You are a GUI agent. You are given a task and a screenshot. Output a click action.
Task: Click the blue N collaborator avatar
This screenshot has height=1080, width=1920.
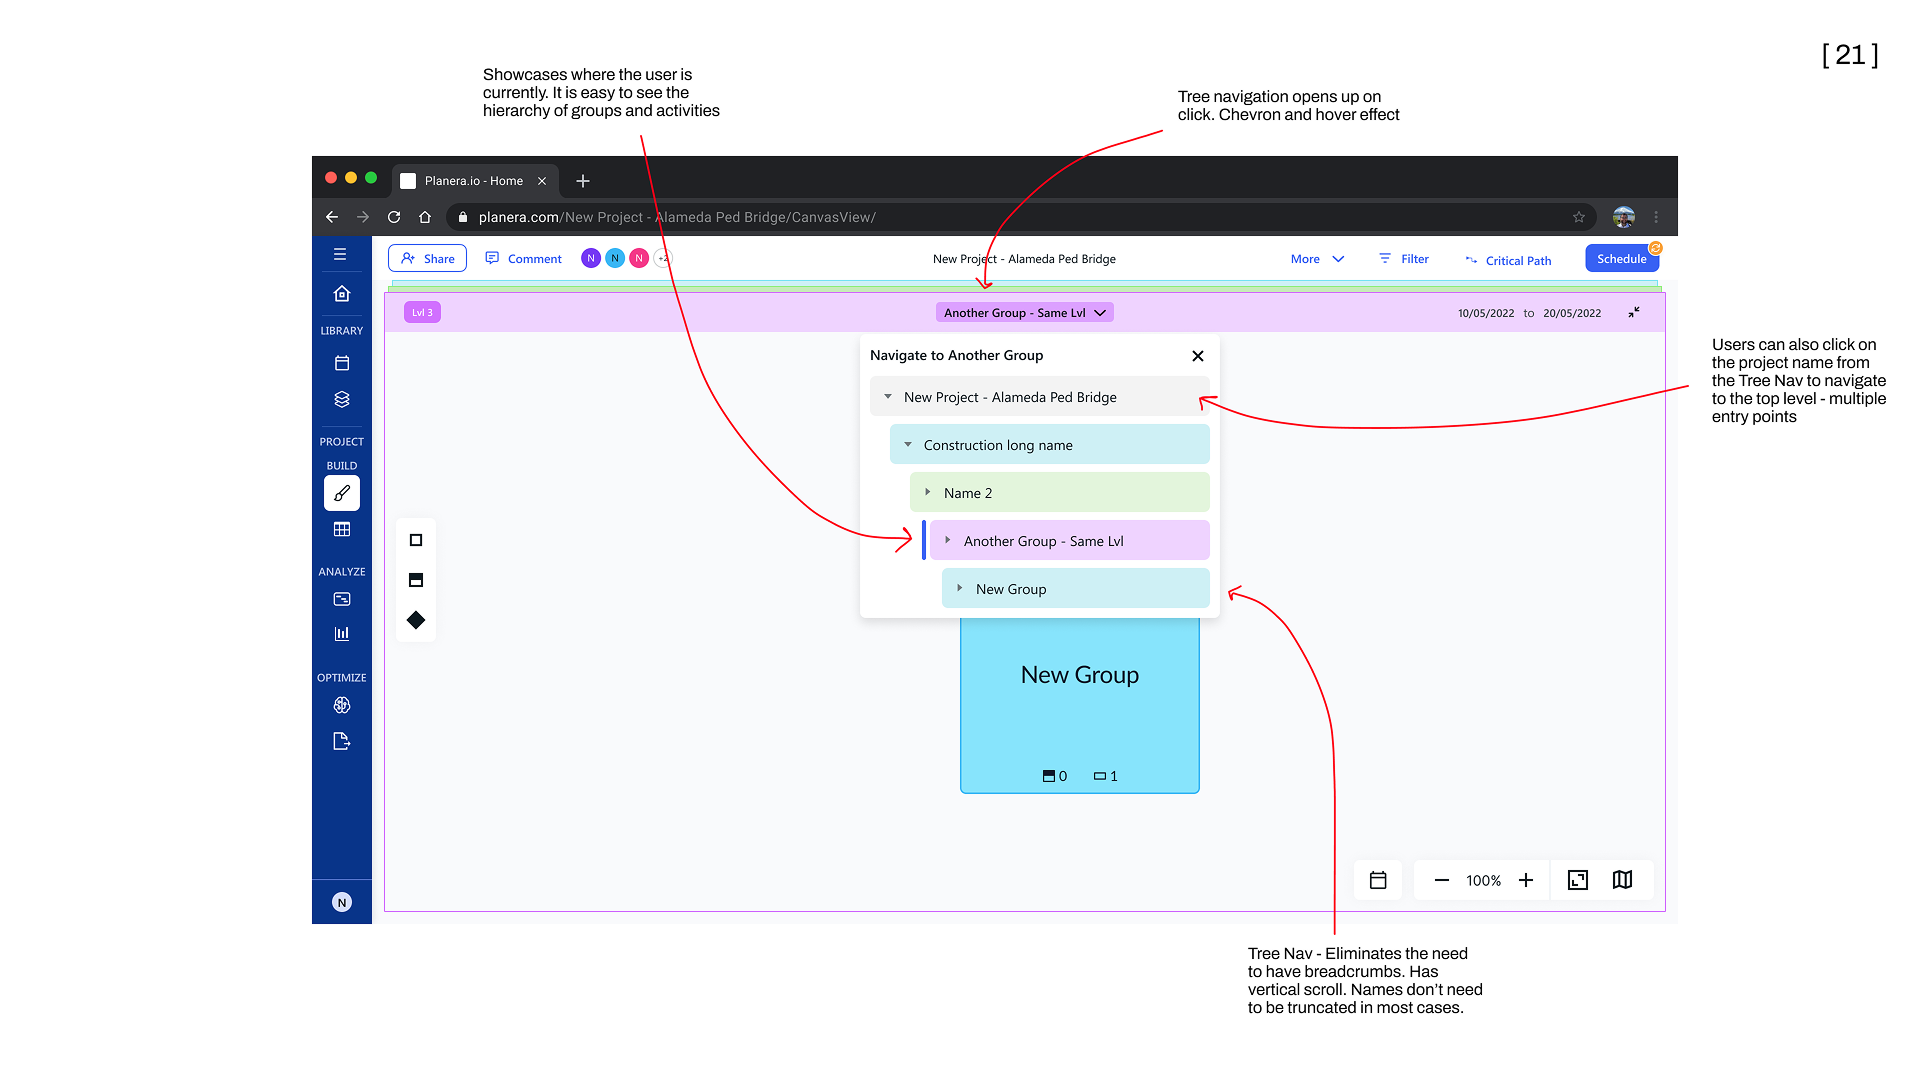click(615, 258)
